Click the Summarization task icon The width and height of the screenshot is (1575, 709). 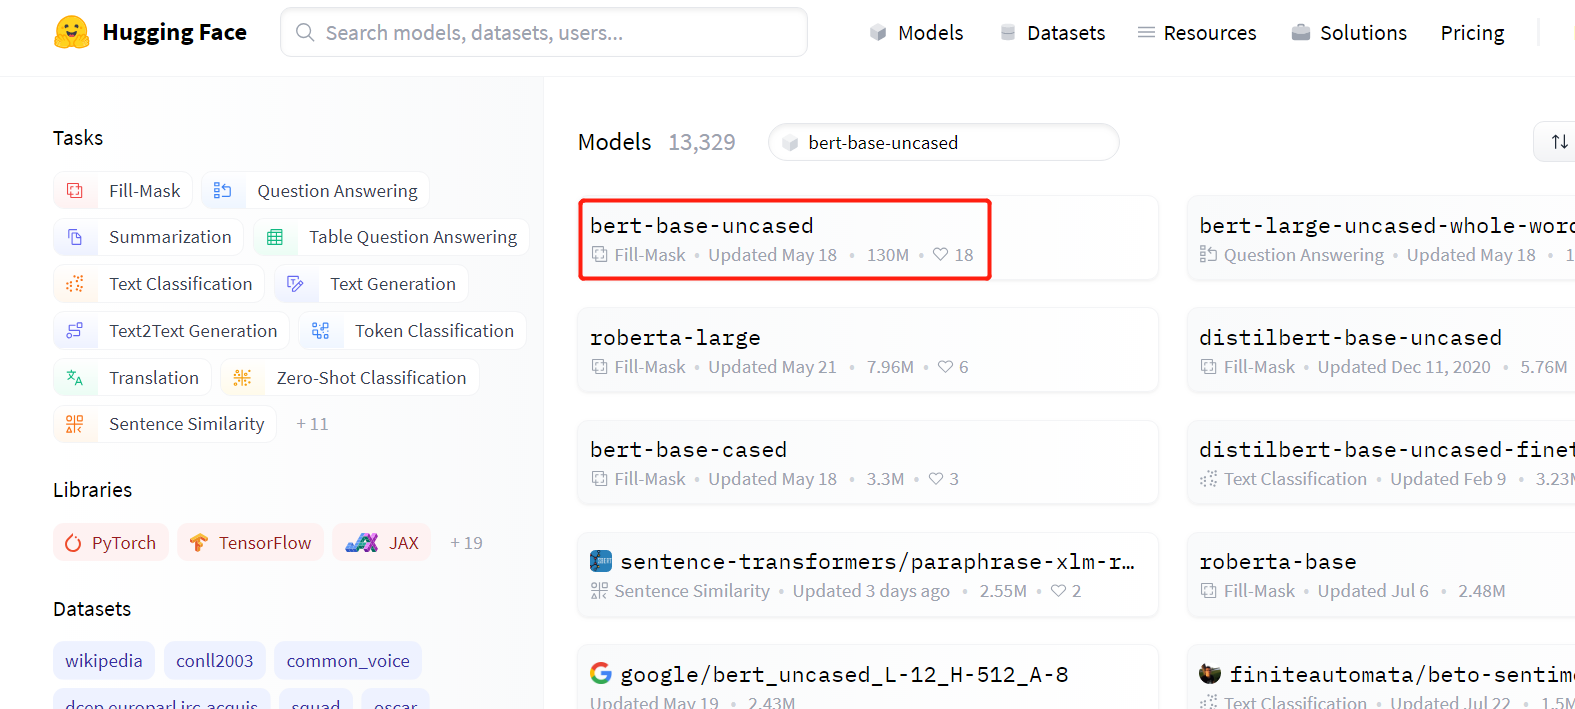pyautogui.click(x=75, y=237)
